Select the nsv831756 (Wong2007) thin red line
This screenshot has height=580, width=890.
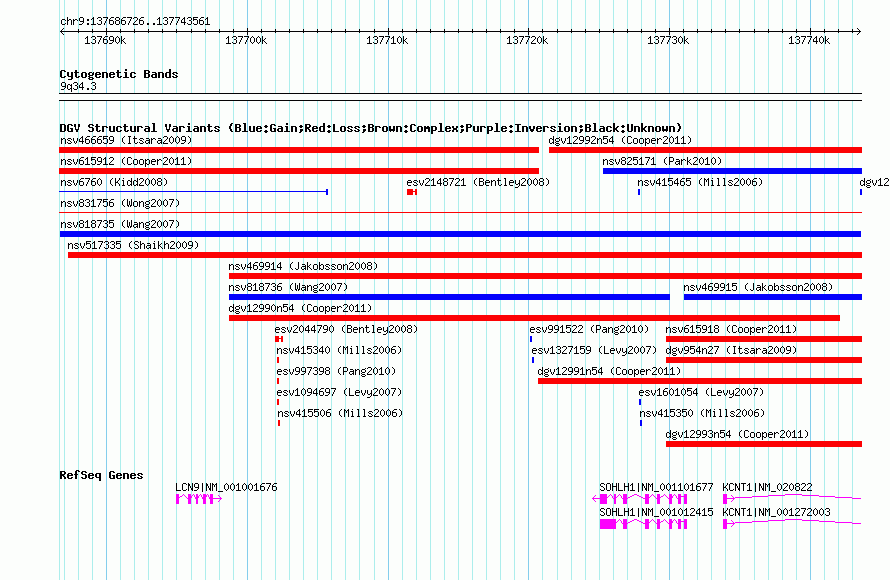tap(461, 213)
